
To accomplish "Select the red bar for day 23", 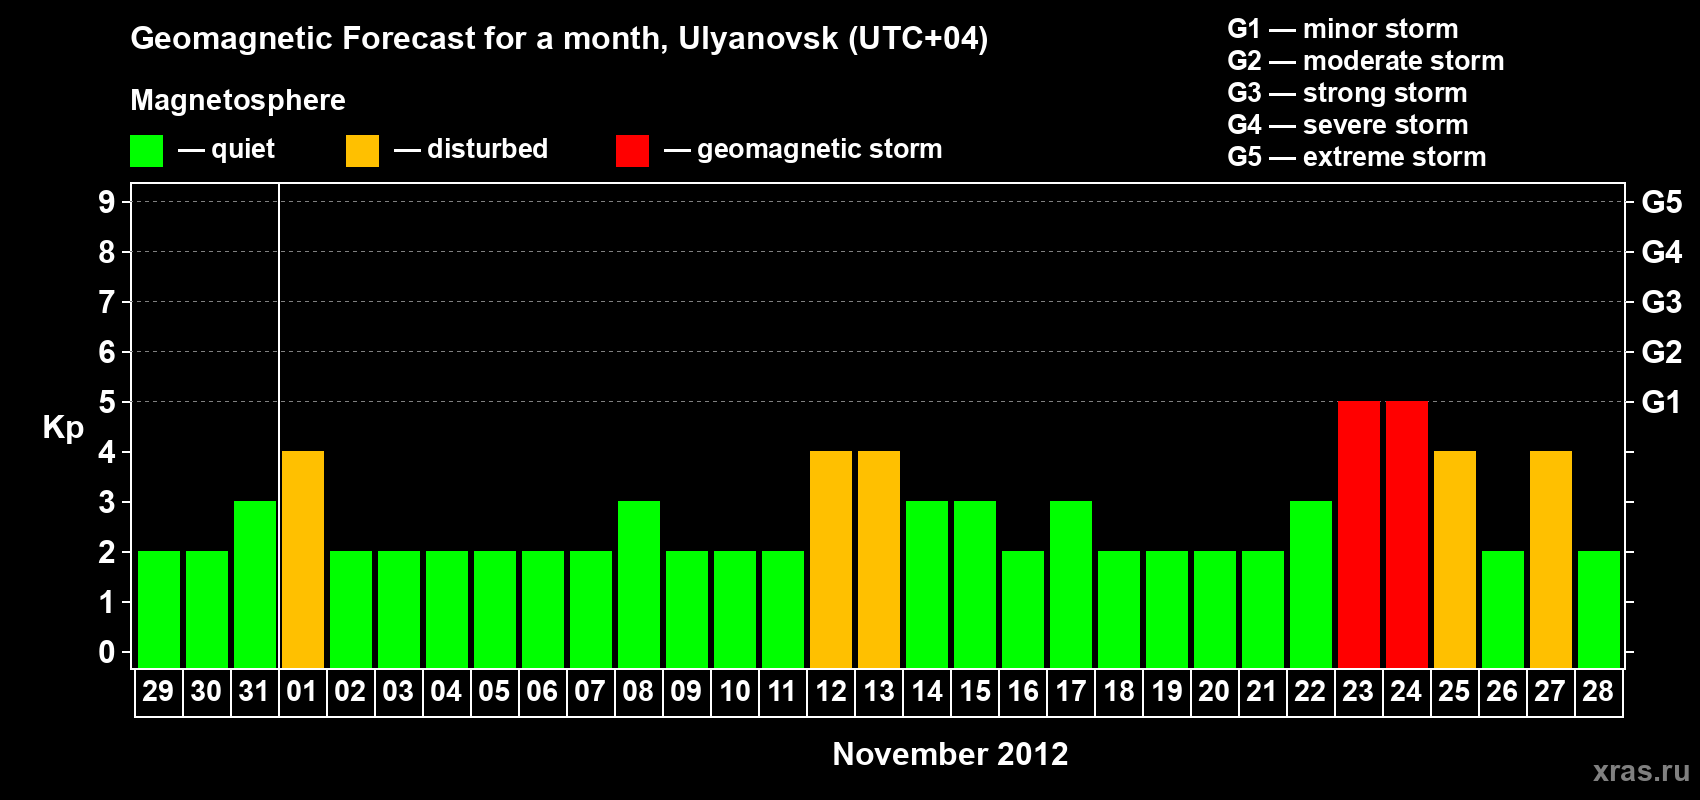I will [1359, 534].
